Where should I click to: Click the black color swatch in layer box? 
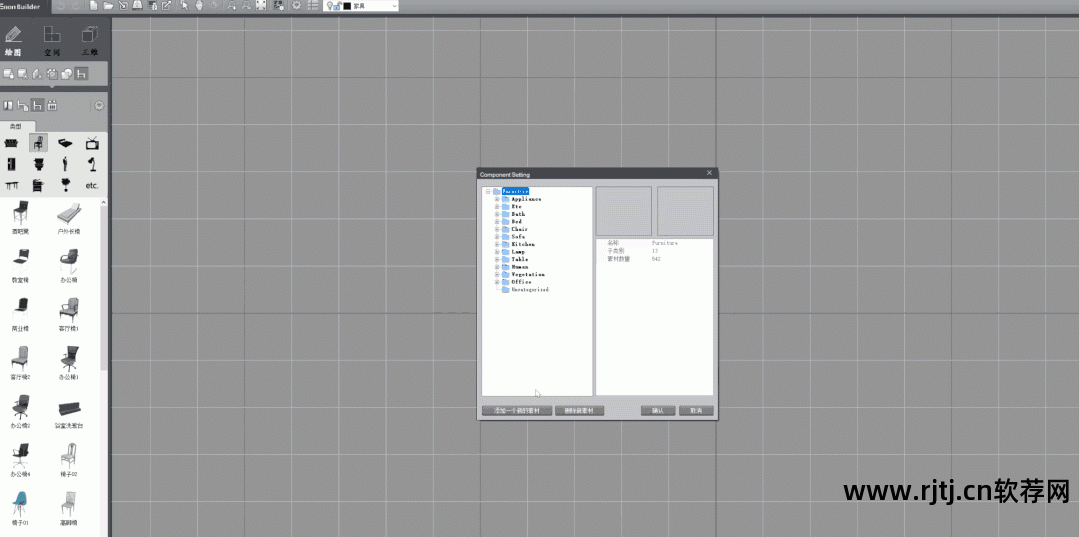[348, 6]
